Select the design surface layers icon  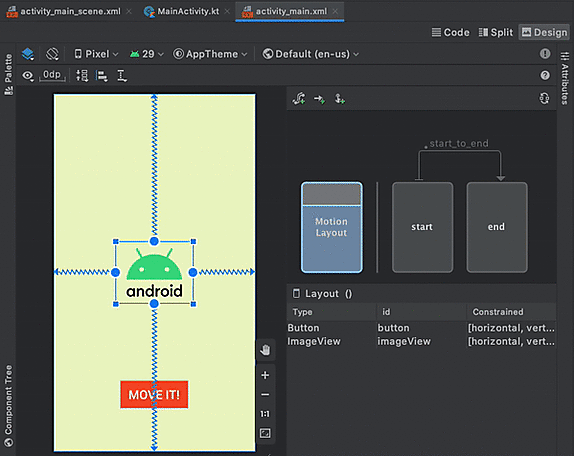coord(28,54)
